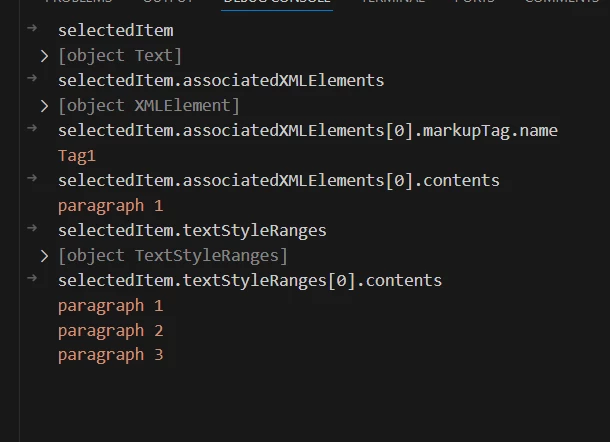Switch to the Output tab
Screen dimensions: 610x442
pos(168,1)
